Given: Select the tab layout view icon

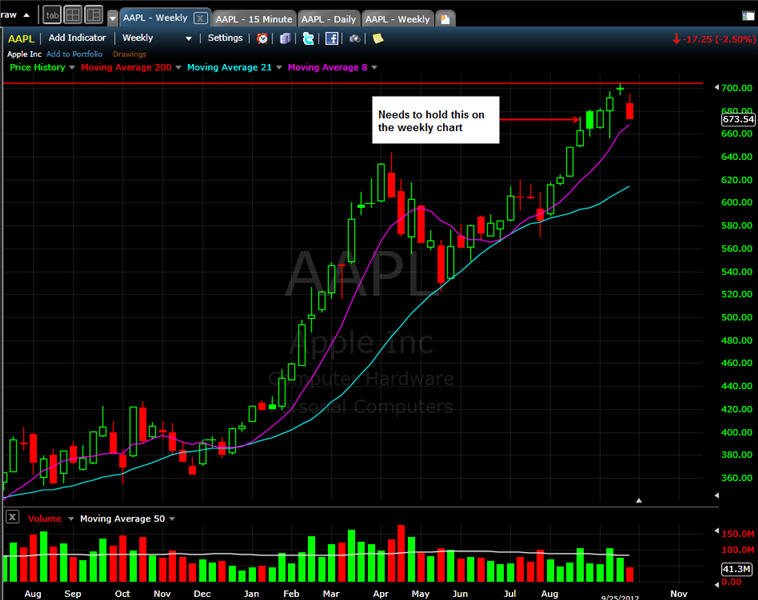Looking at the screenshot, I should pyautogui.click(x=52, y=15).
